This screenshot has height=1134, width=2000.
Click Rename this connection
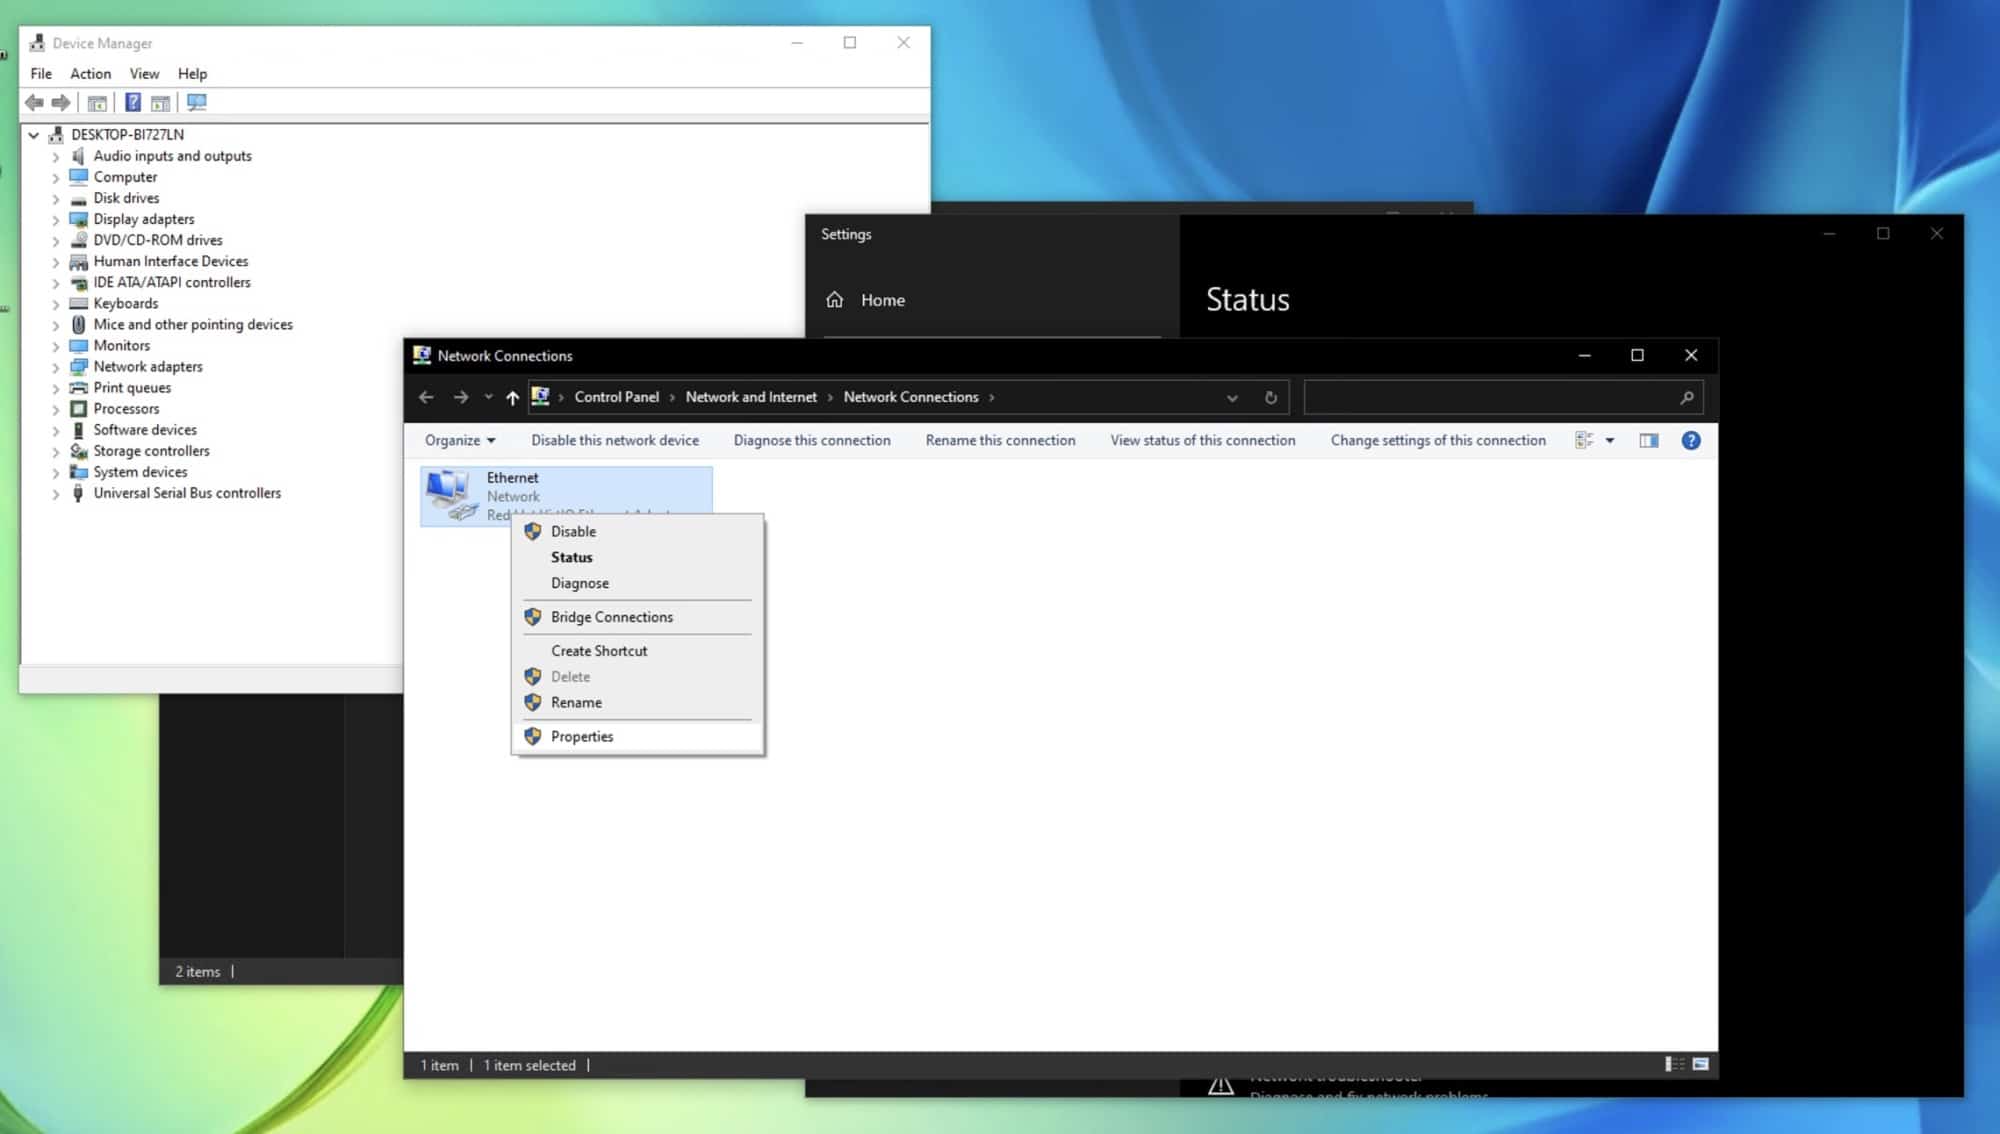[1000, 441]
